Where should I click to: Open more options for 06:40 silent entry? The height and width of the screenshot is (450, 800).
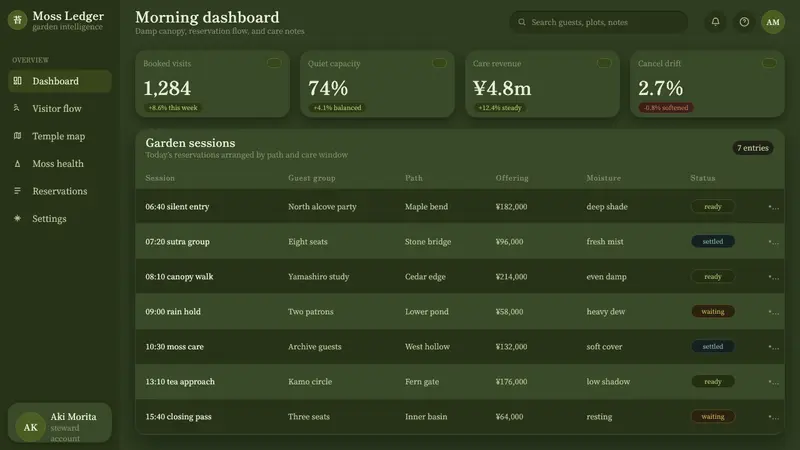pos(773,207)
